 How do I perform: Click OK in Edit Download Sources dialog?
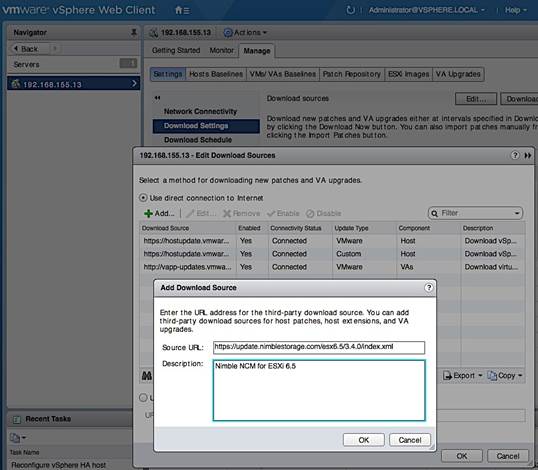click(x=462, y=456)
